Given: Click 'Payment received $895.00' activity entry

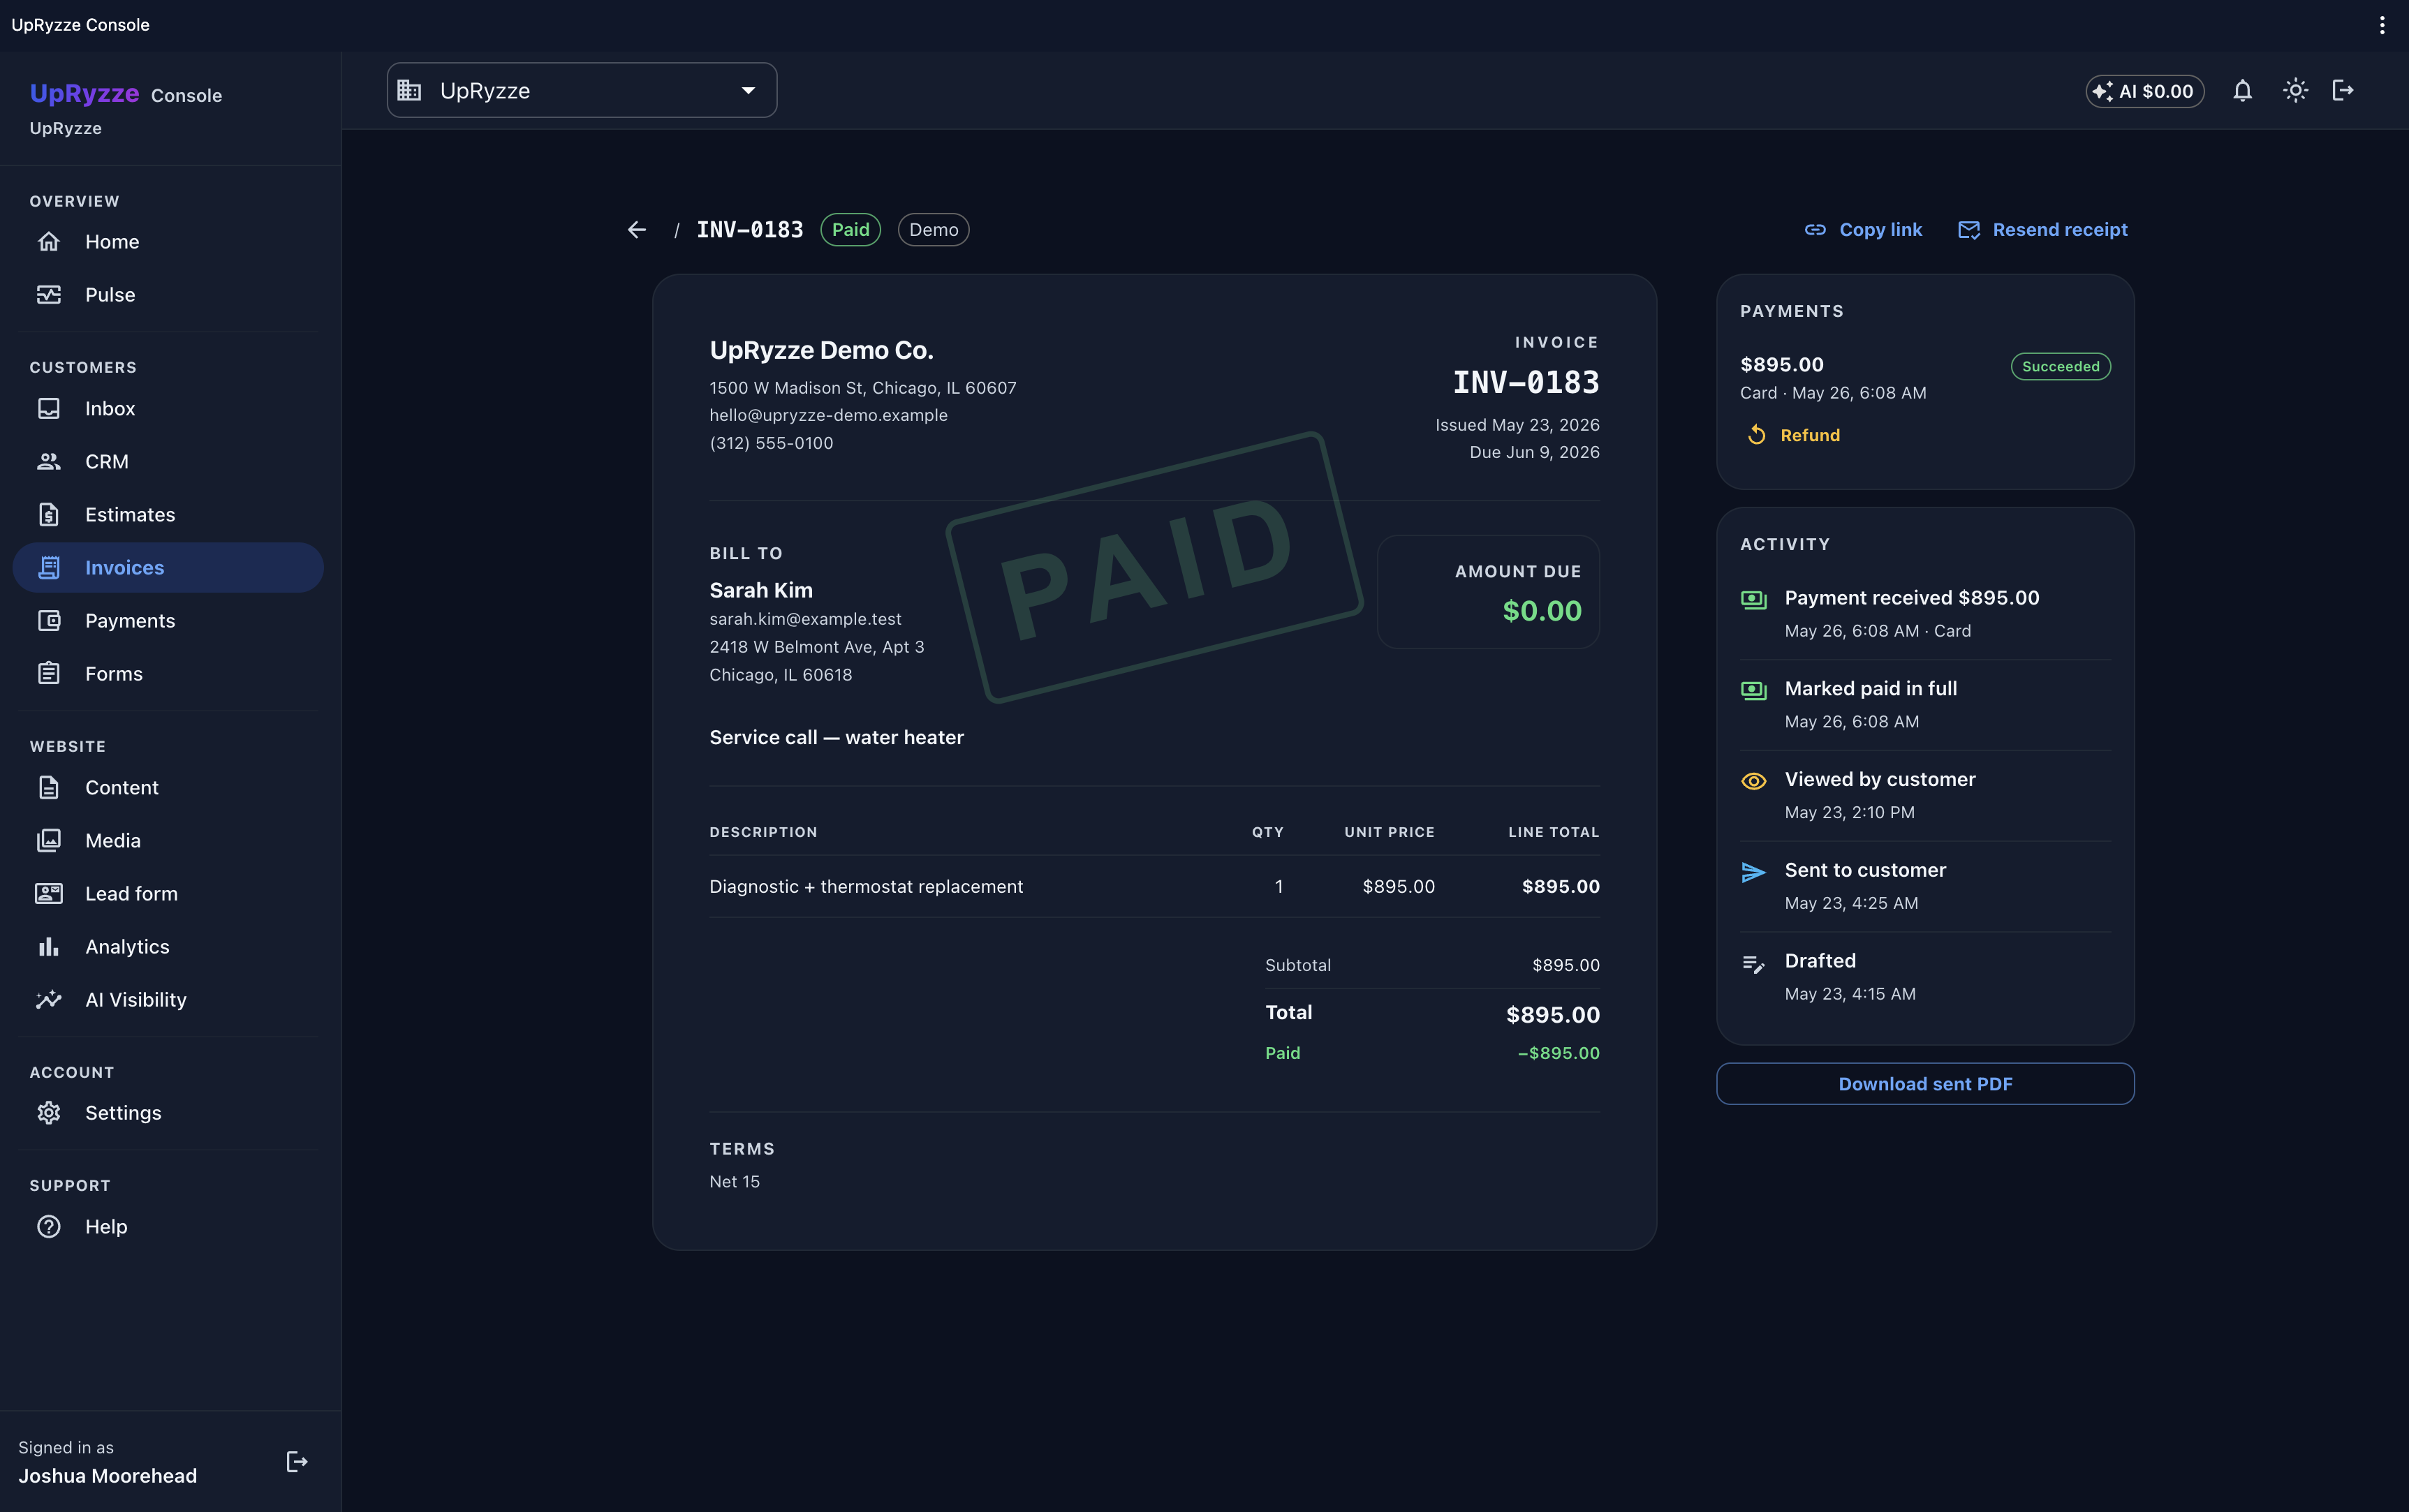Looking at the screenshot, I should click(x=1911, y=598).
